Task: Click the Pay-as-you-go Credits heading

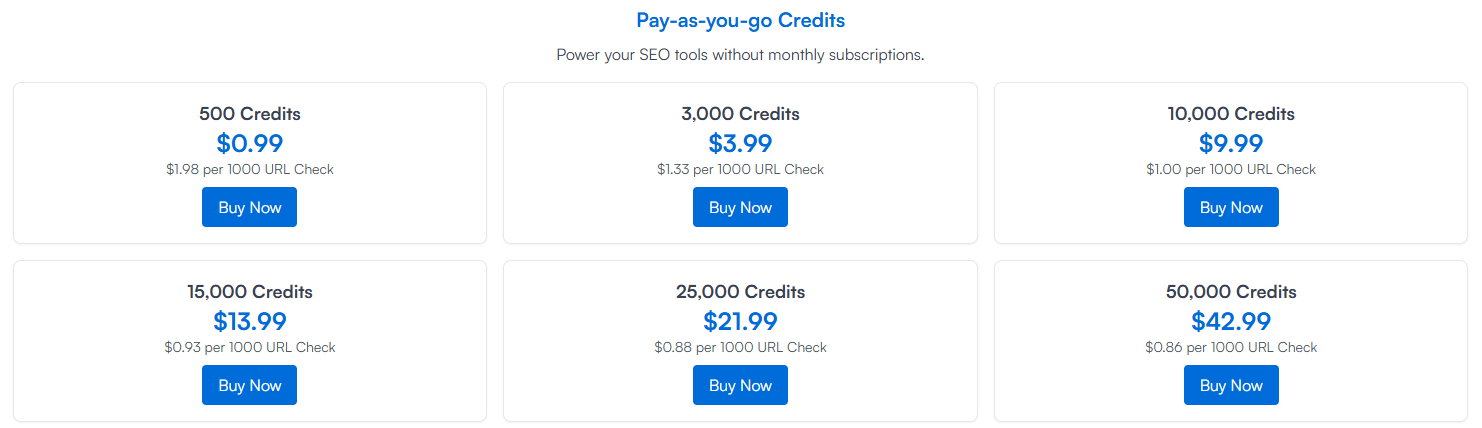Action: (740, 20)
